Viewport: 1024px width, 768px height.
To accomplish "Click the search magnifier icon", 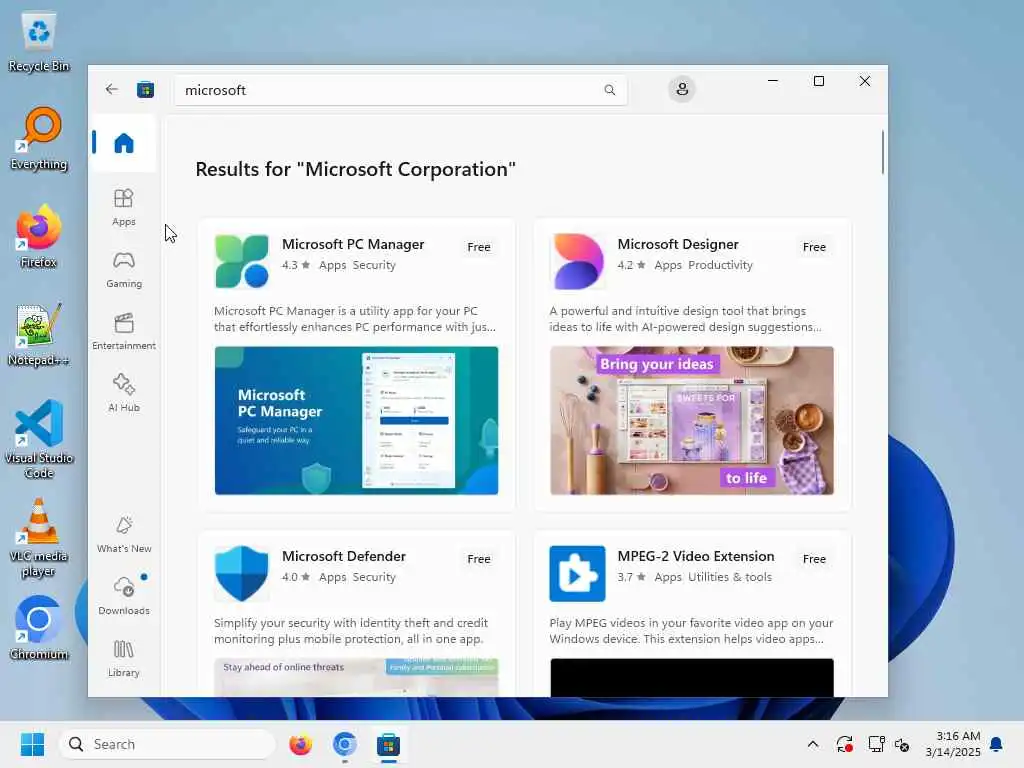I will (609, 90).
